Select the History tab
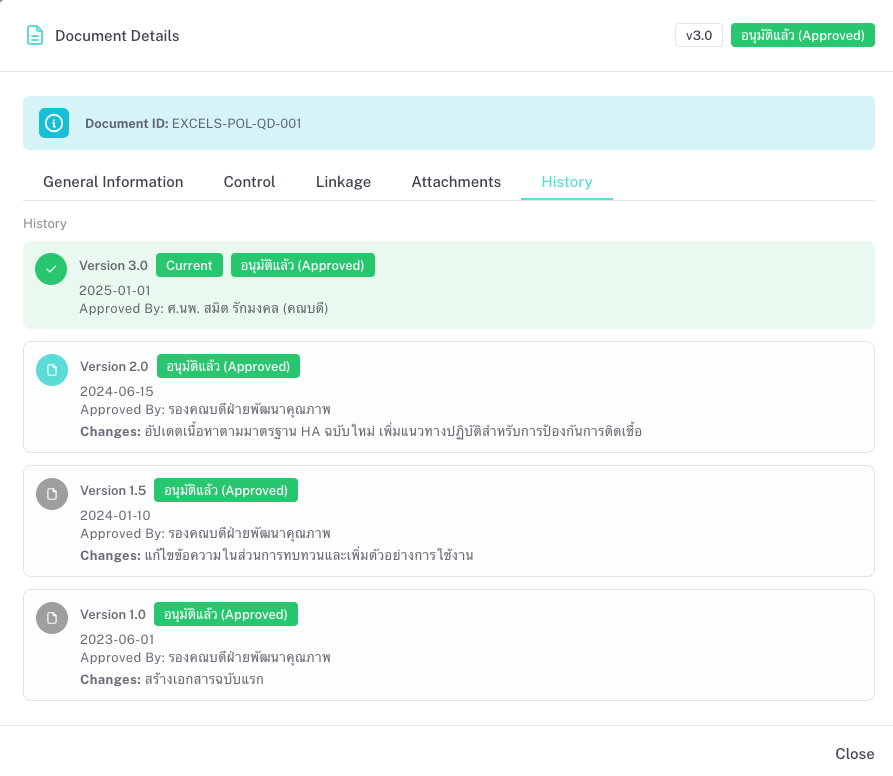893x776 pixels. click(566, 182)
